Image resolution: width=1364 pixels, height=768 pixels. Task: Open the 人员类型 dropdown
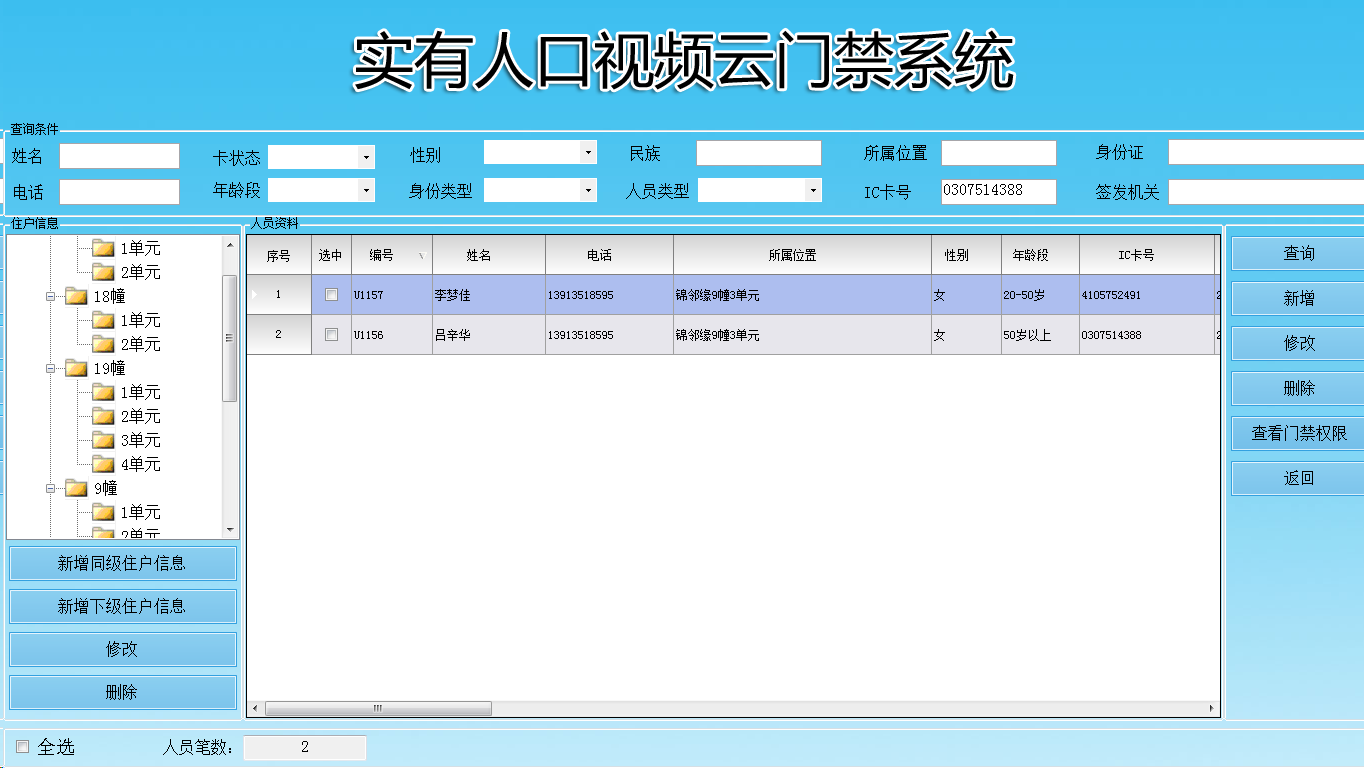tap(814, 190)
